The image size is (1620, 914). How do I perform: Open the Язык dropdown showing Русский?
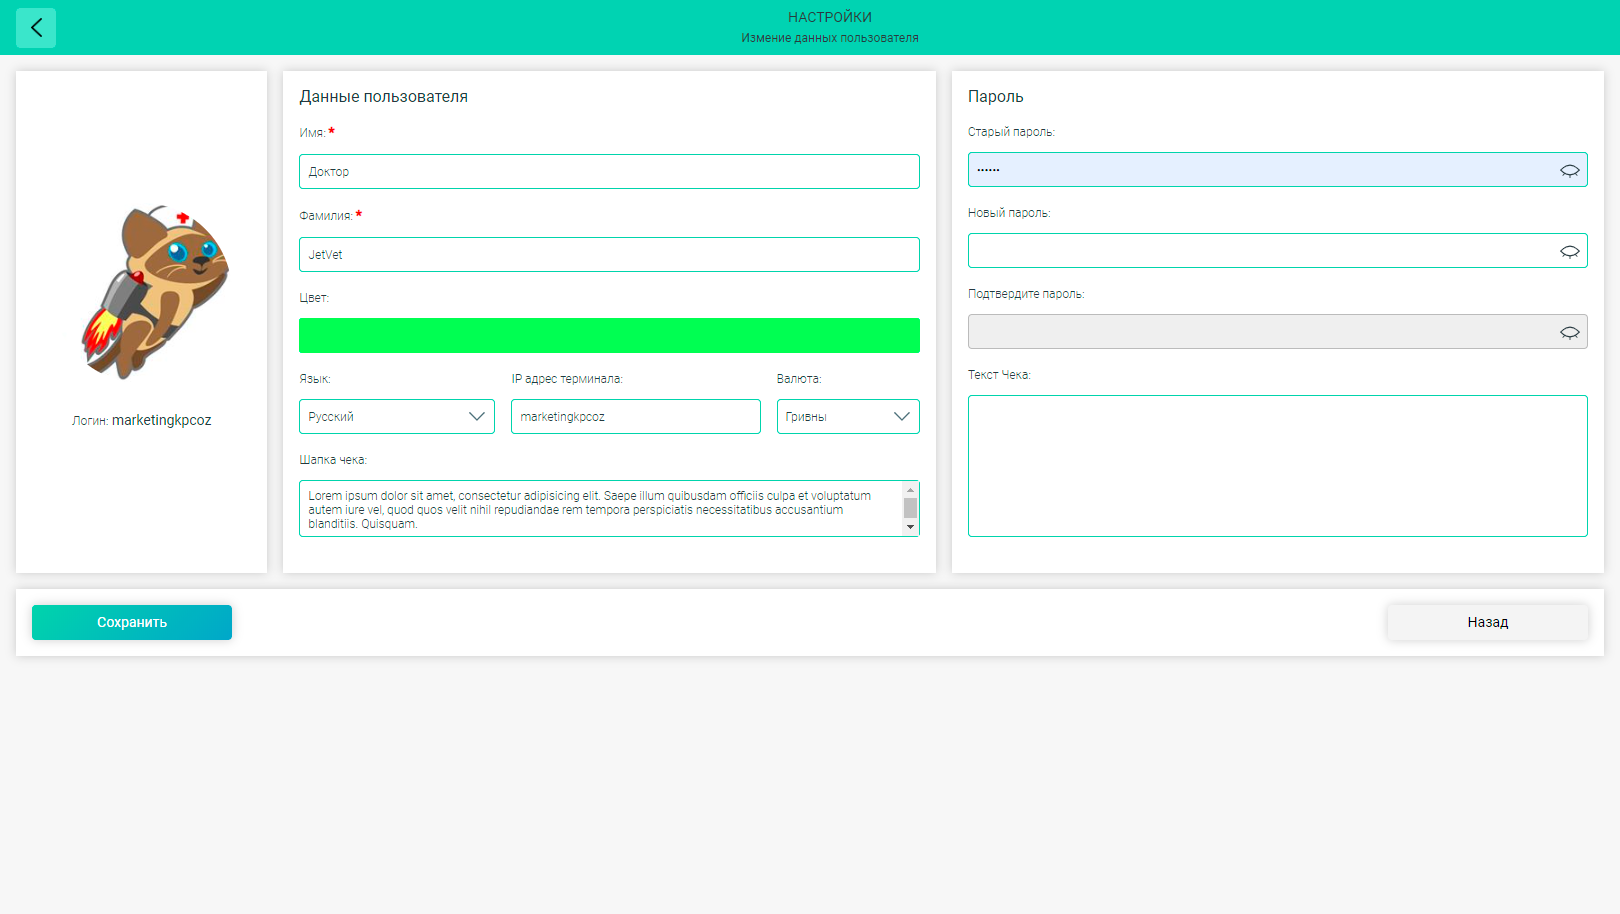tap(397, 417)
